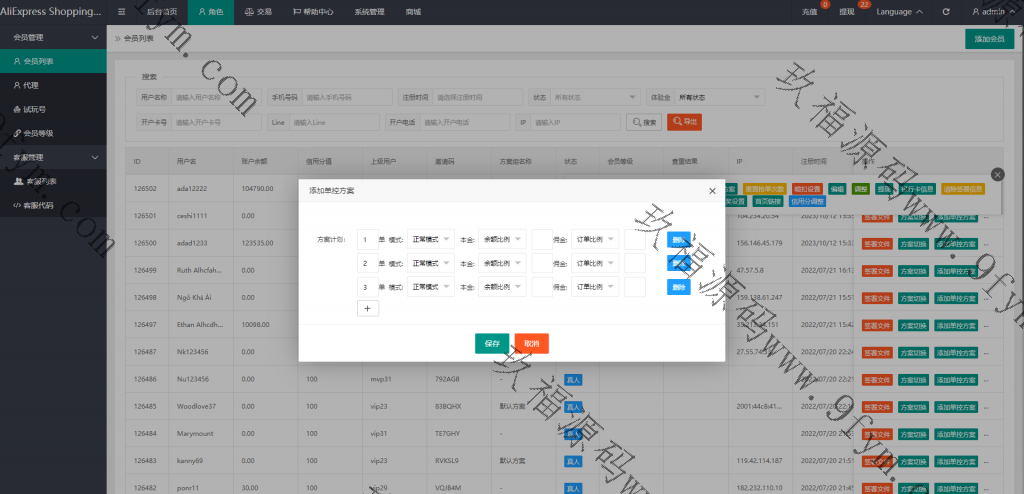The height and width of the screenshot is (494, 1024).
Task: Open the 佣金 dropdown in plan row 3
Action: coord(596,287)
